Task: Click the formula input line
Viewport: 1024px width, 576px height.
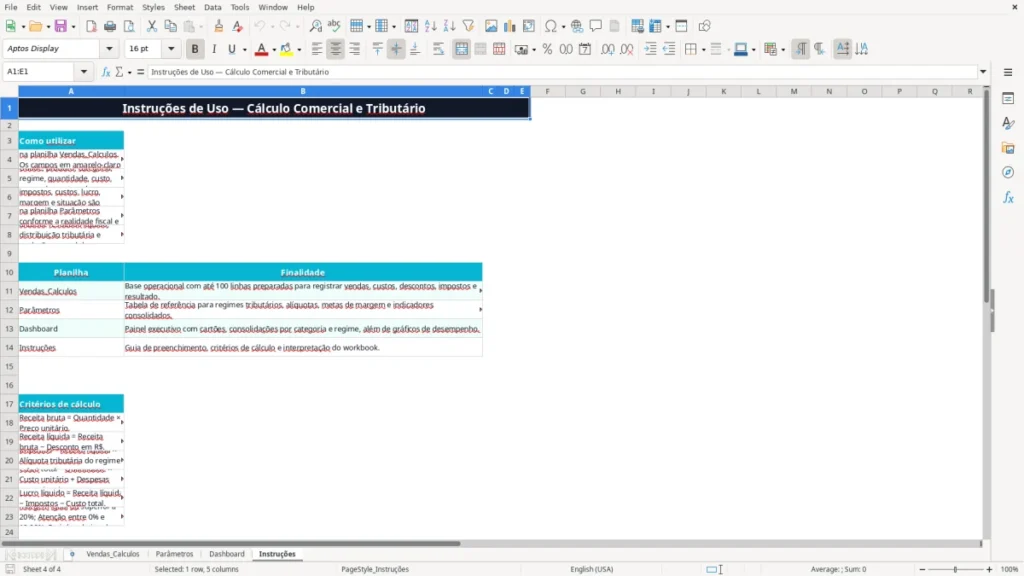Action: coord(562,72)
